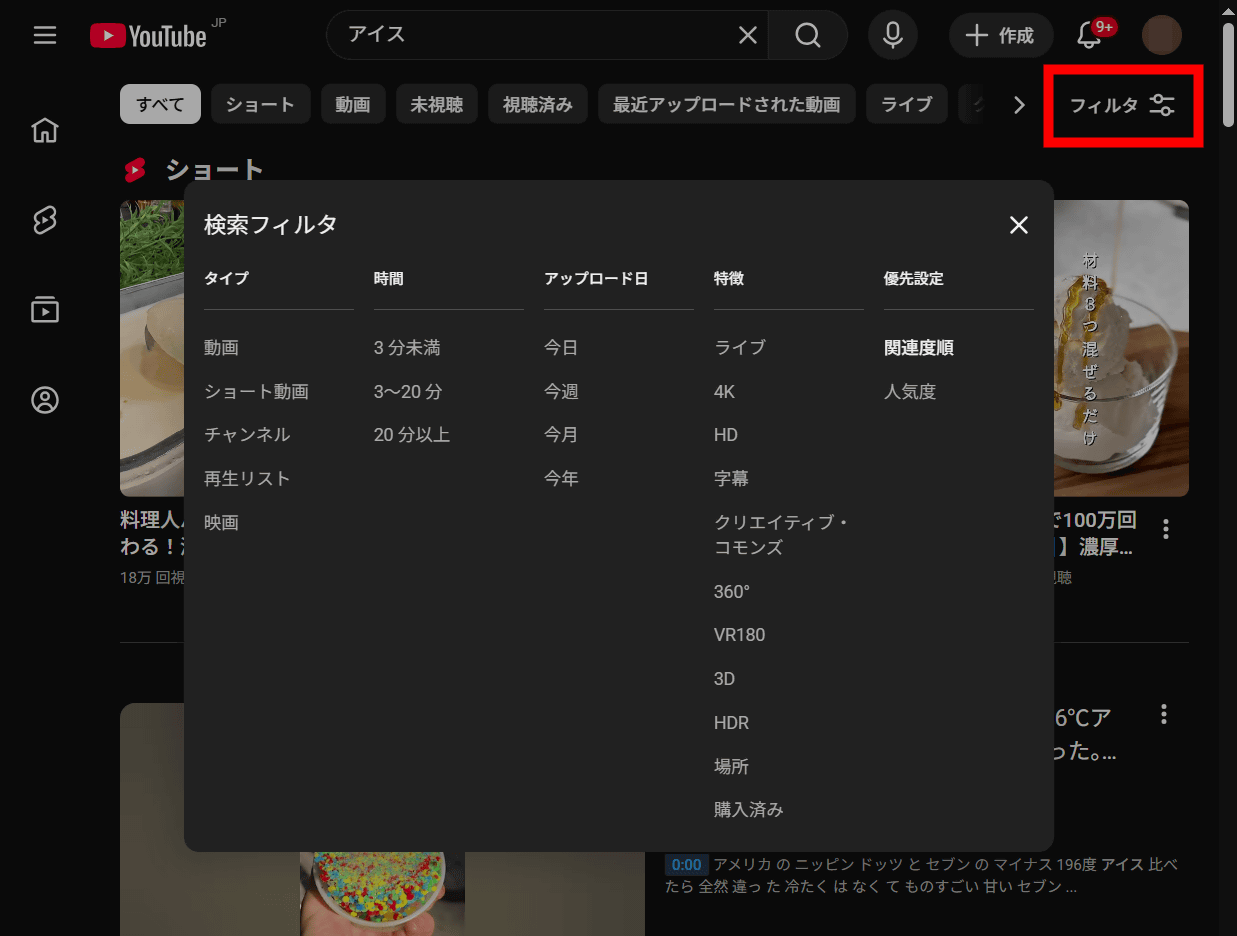Sort by 人気度
This screenshot has width=1237, height=936.
[x=910, y=392]
